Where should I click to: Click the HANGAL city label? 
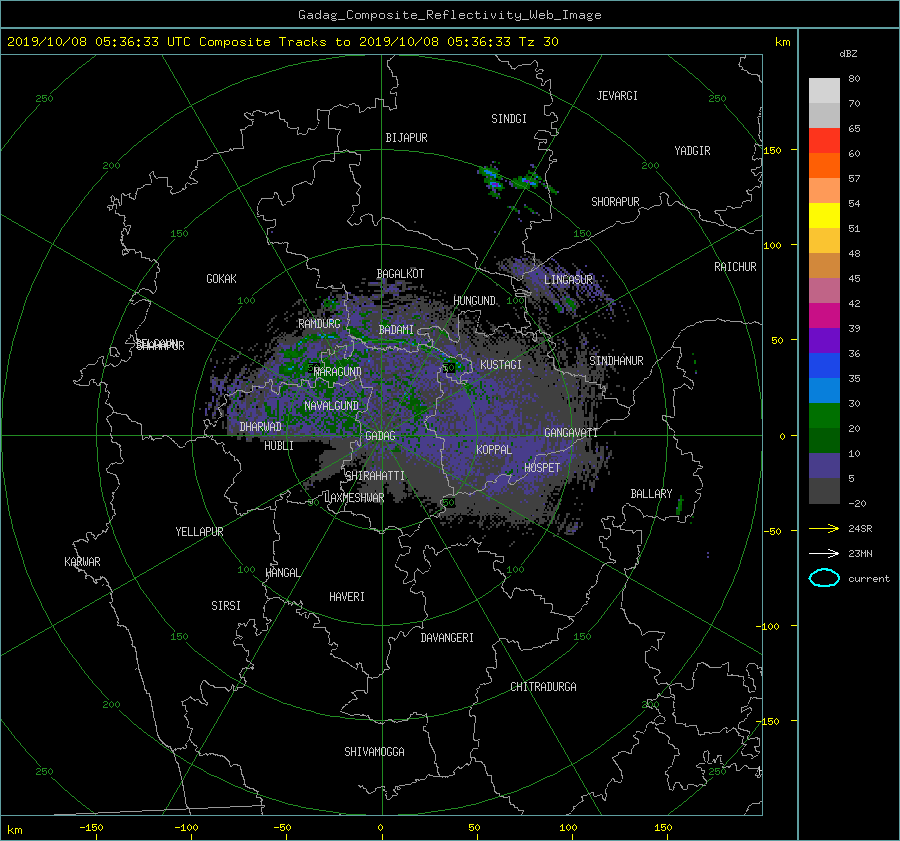coord(282,573)
